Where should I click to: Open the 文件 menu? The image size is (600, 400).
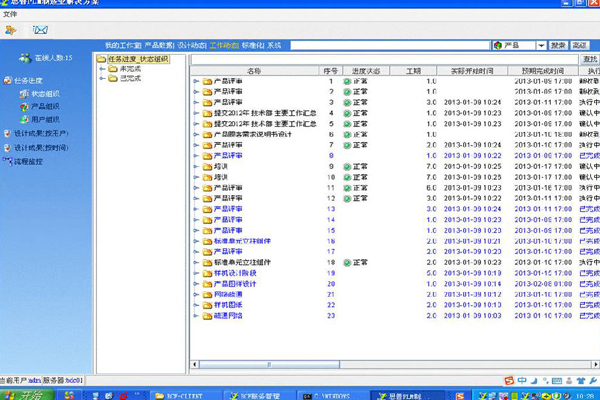pos(10,14)
